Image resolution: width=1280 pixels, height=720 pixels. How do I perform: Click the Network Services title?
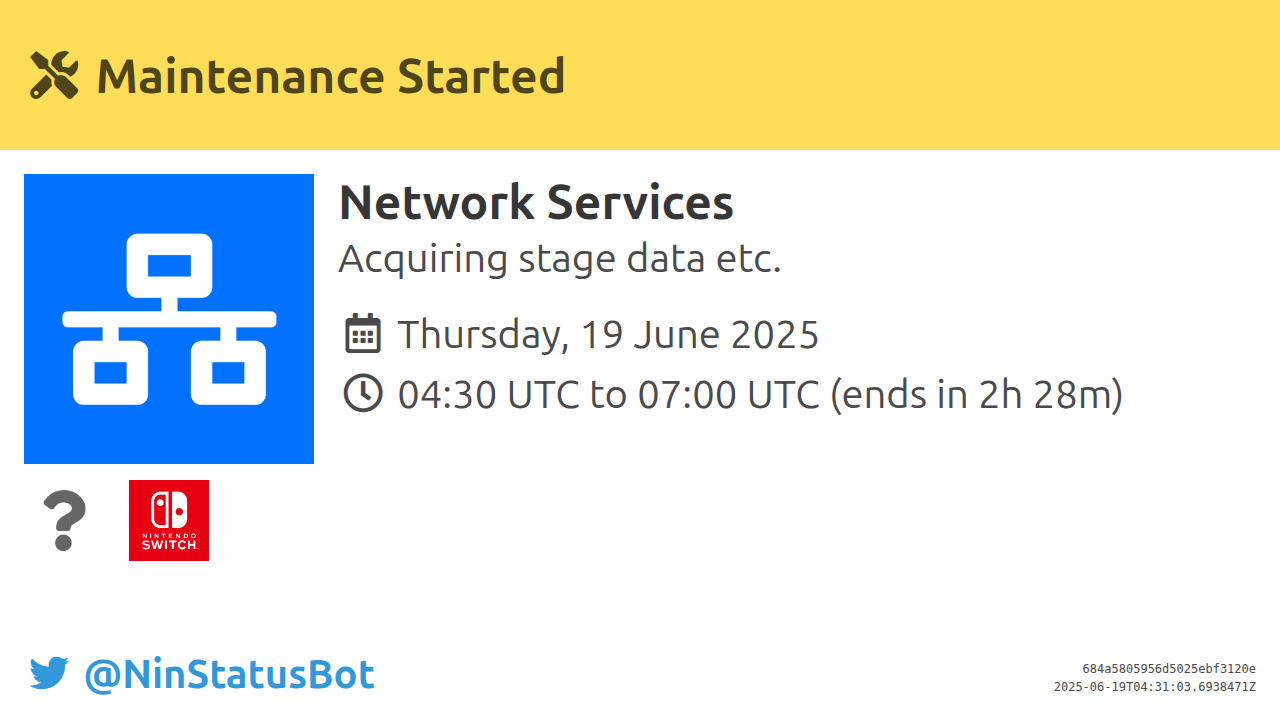[536, 202]
